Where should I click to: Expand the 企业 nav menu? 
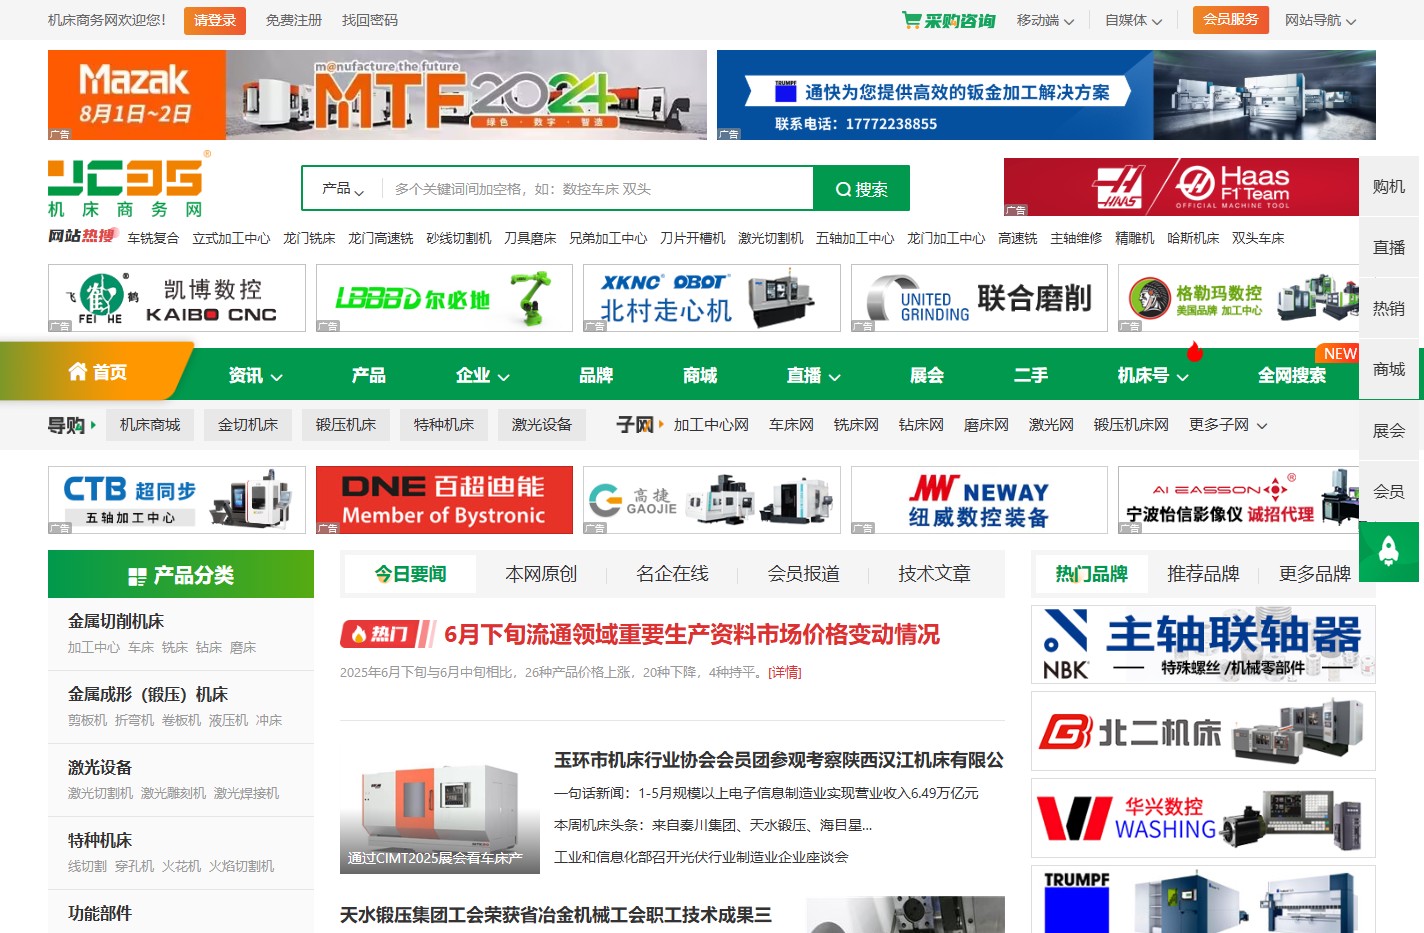[x=482, y=375]
